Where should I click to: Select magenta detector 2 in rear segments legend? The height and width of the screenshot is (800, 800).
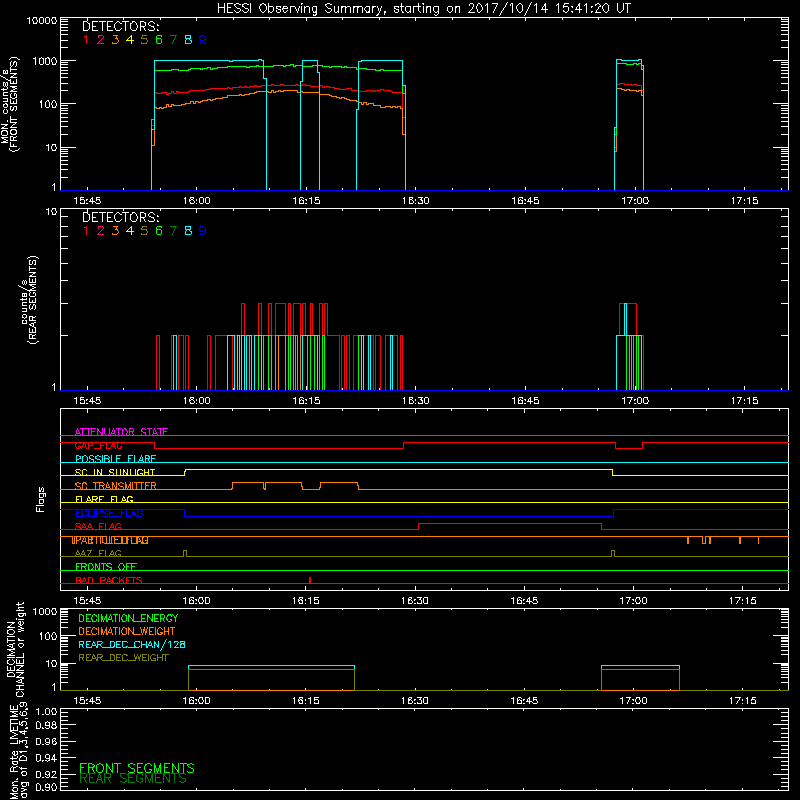point(101,231)
